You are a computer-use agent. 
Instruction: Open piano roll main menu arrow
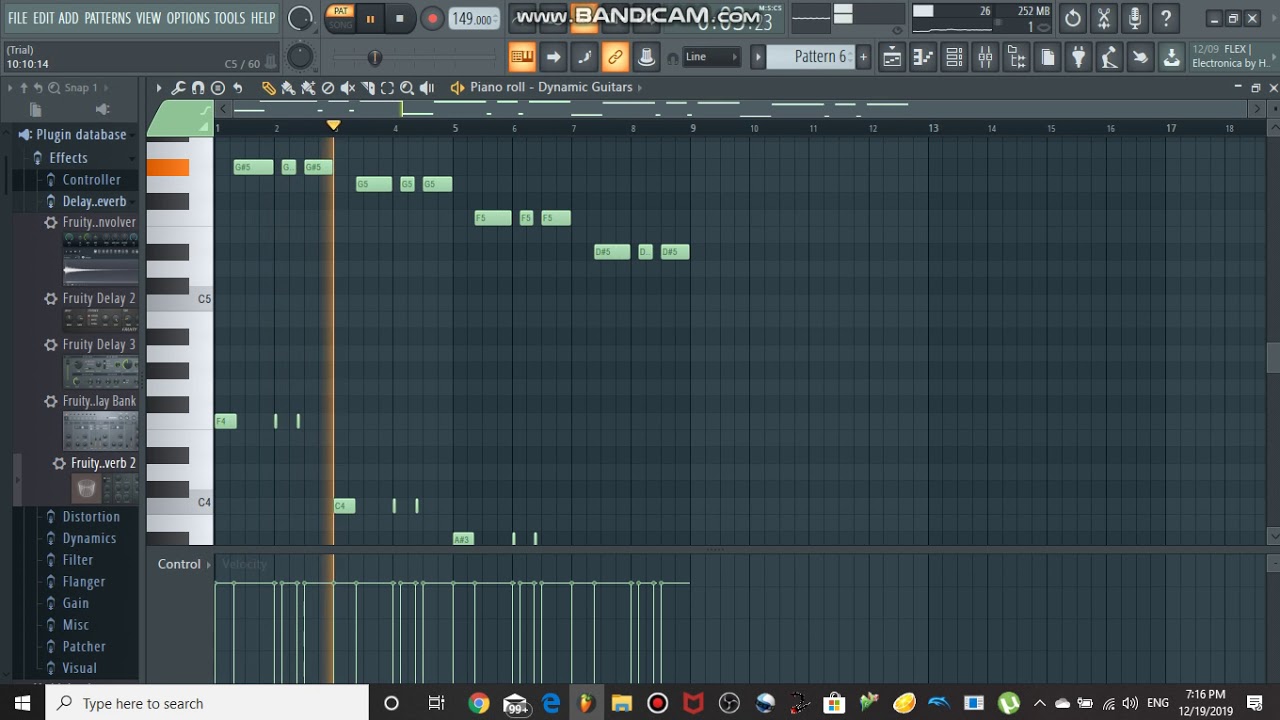158,88
